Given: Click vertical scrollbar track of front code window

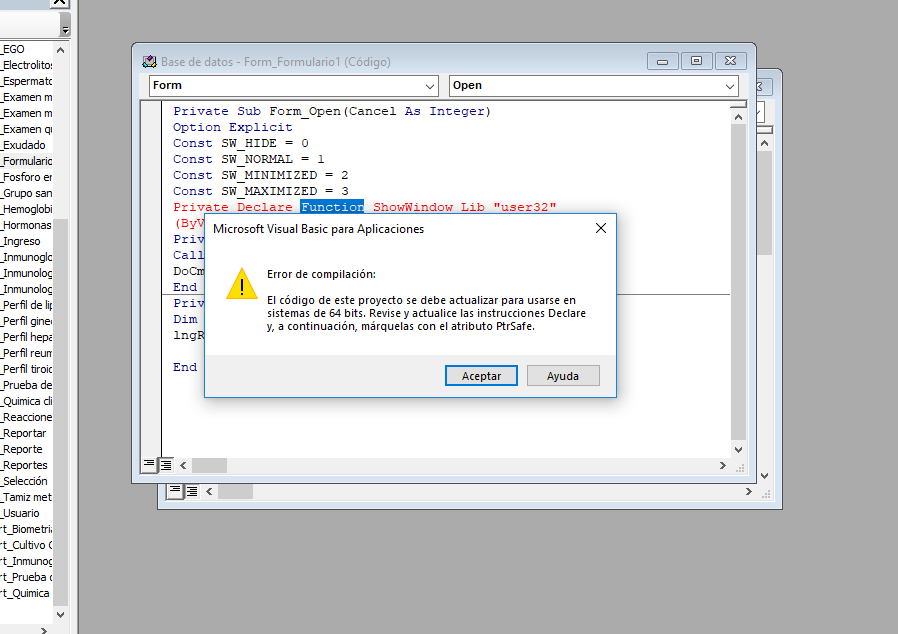Looking at the screenshot, I should pos(738,283).
